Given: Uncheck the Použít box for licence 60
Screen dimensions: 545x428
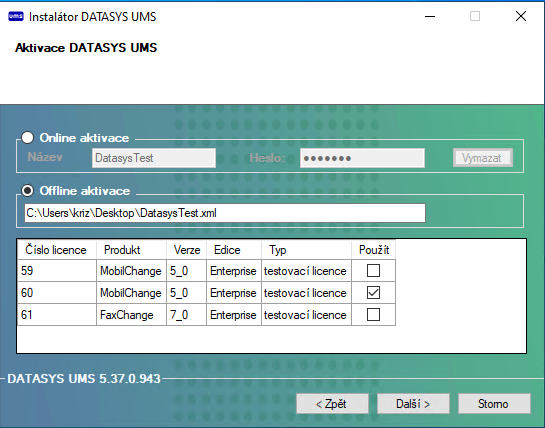Looking at the screenshot, I should 373,292.
